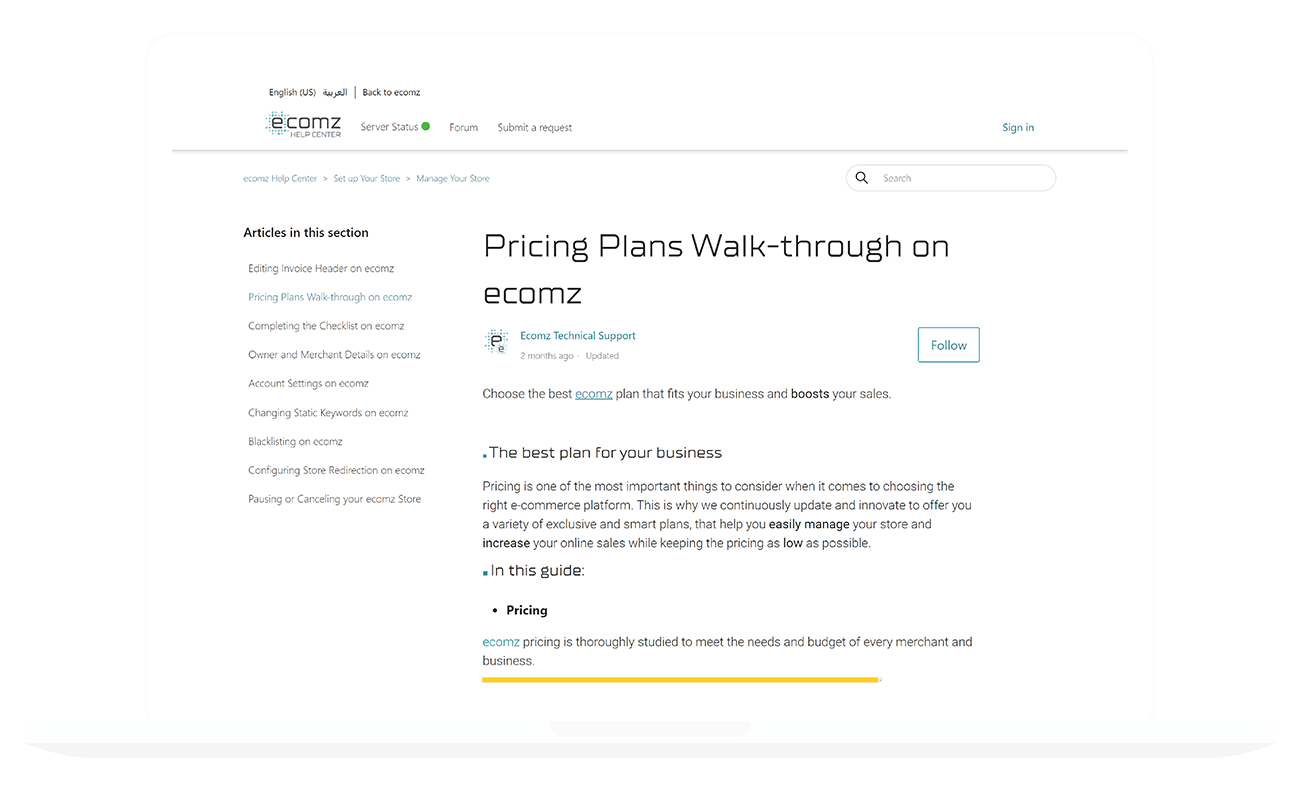
Task: Open the Forum page
Action: pyautogui.click(x=463, y=127)
